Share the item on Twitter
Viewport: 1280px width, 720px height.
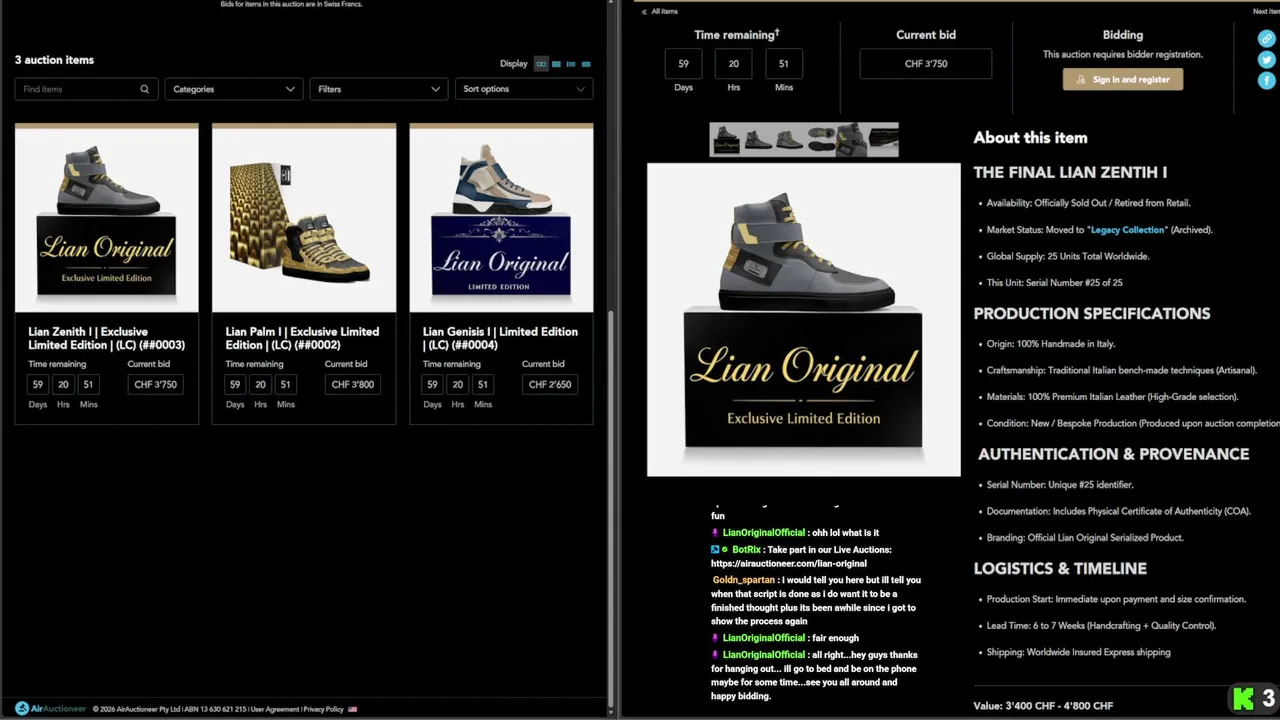[x=1266, y=60]
